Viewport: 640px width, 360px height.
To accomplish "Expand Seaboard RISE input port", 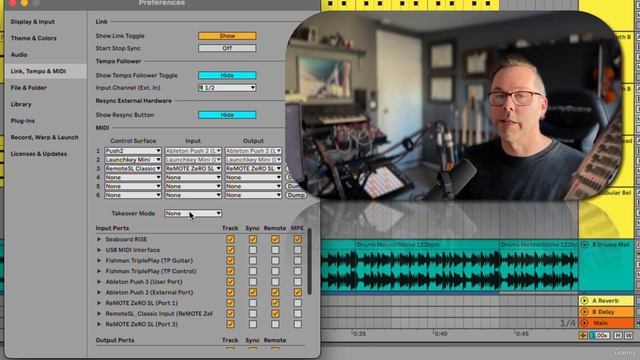I will (99, 239).
